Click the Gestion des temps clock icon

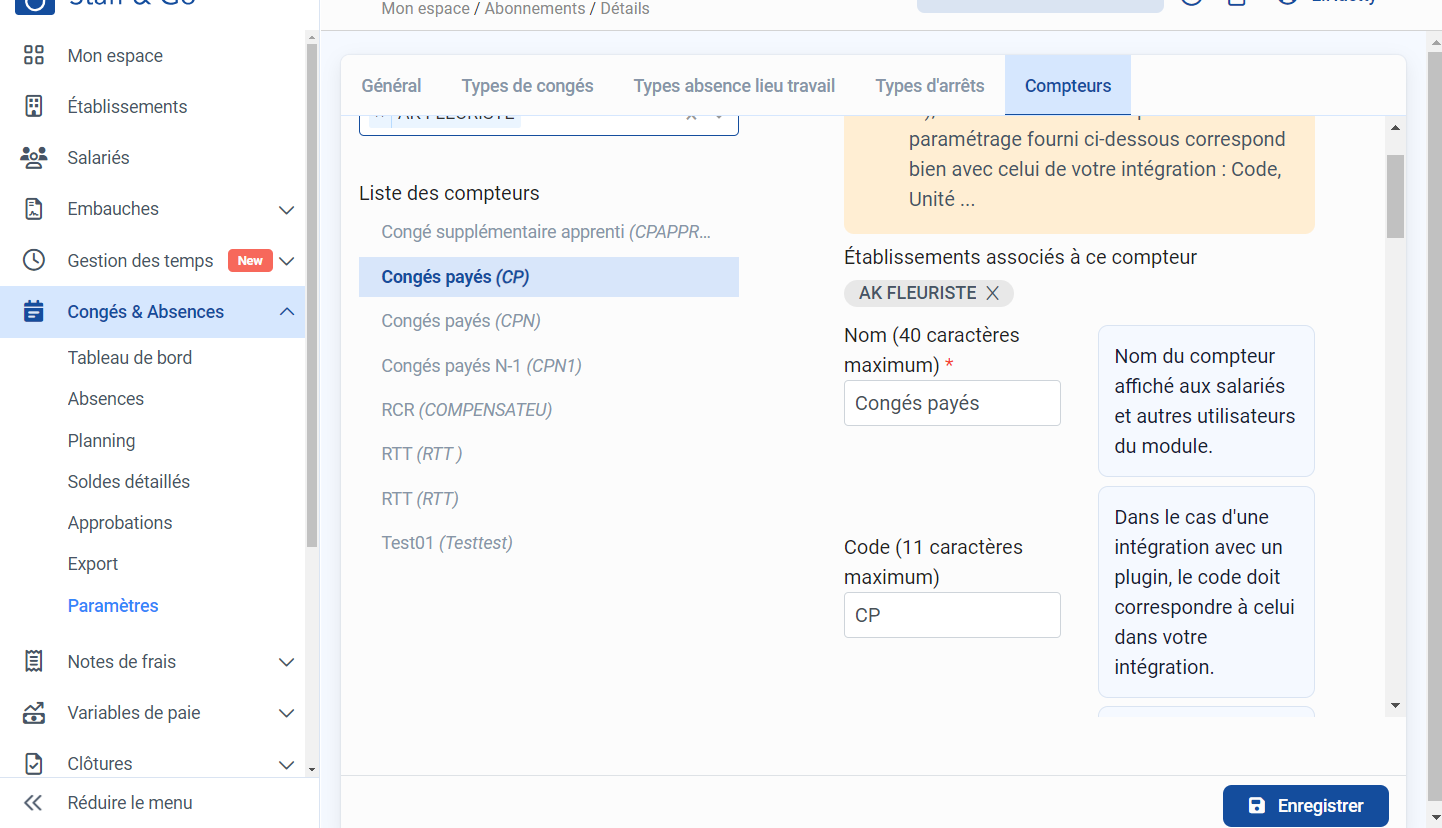click(x=34, y=260)
